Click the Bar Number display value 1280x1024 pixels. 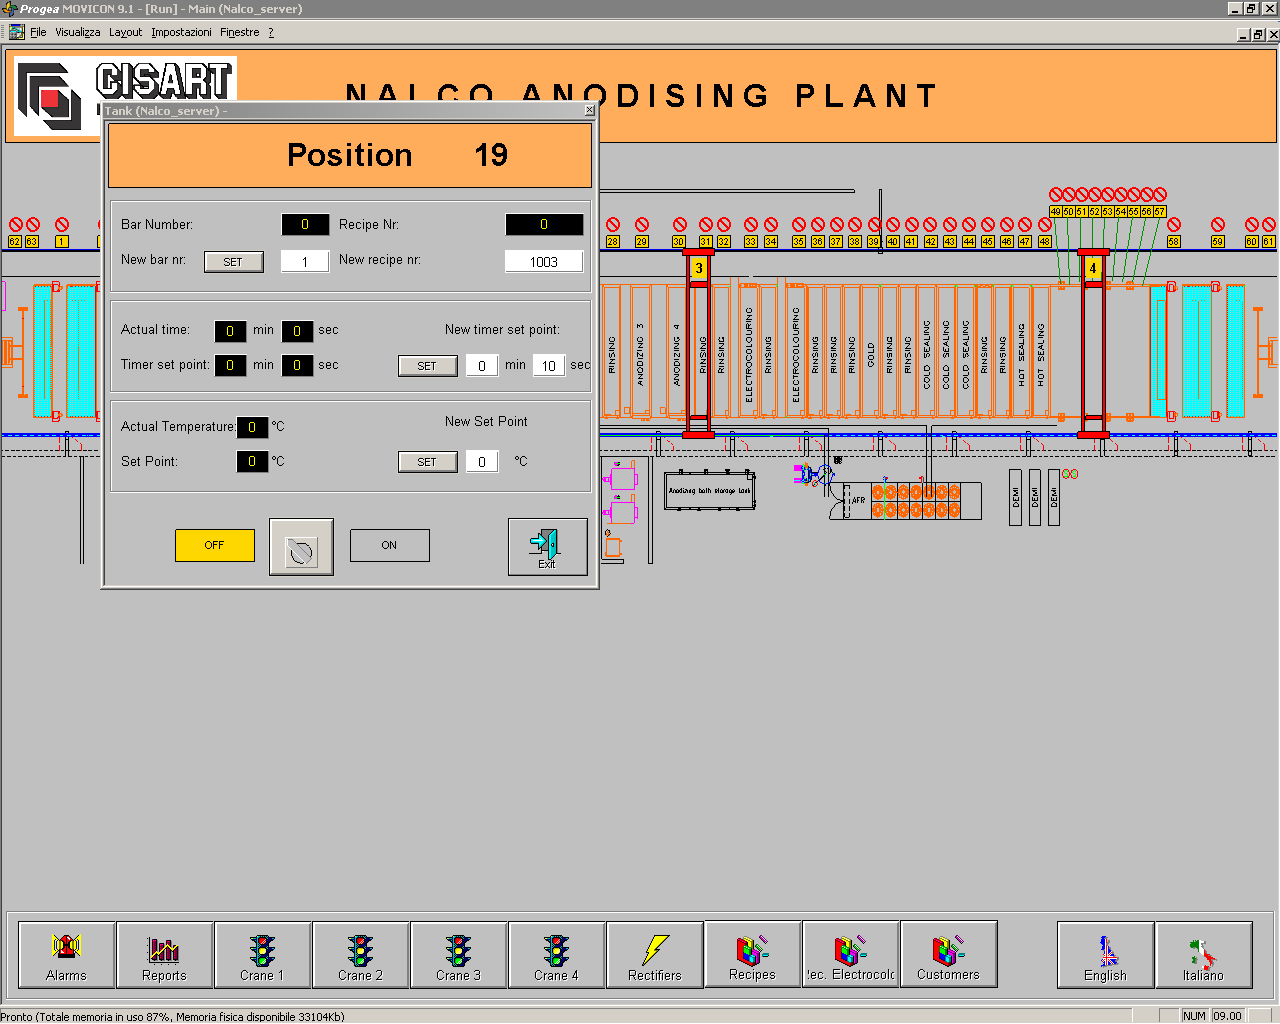305,225
